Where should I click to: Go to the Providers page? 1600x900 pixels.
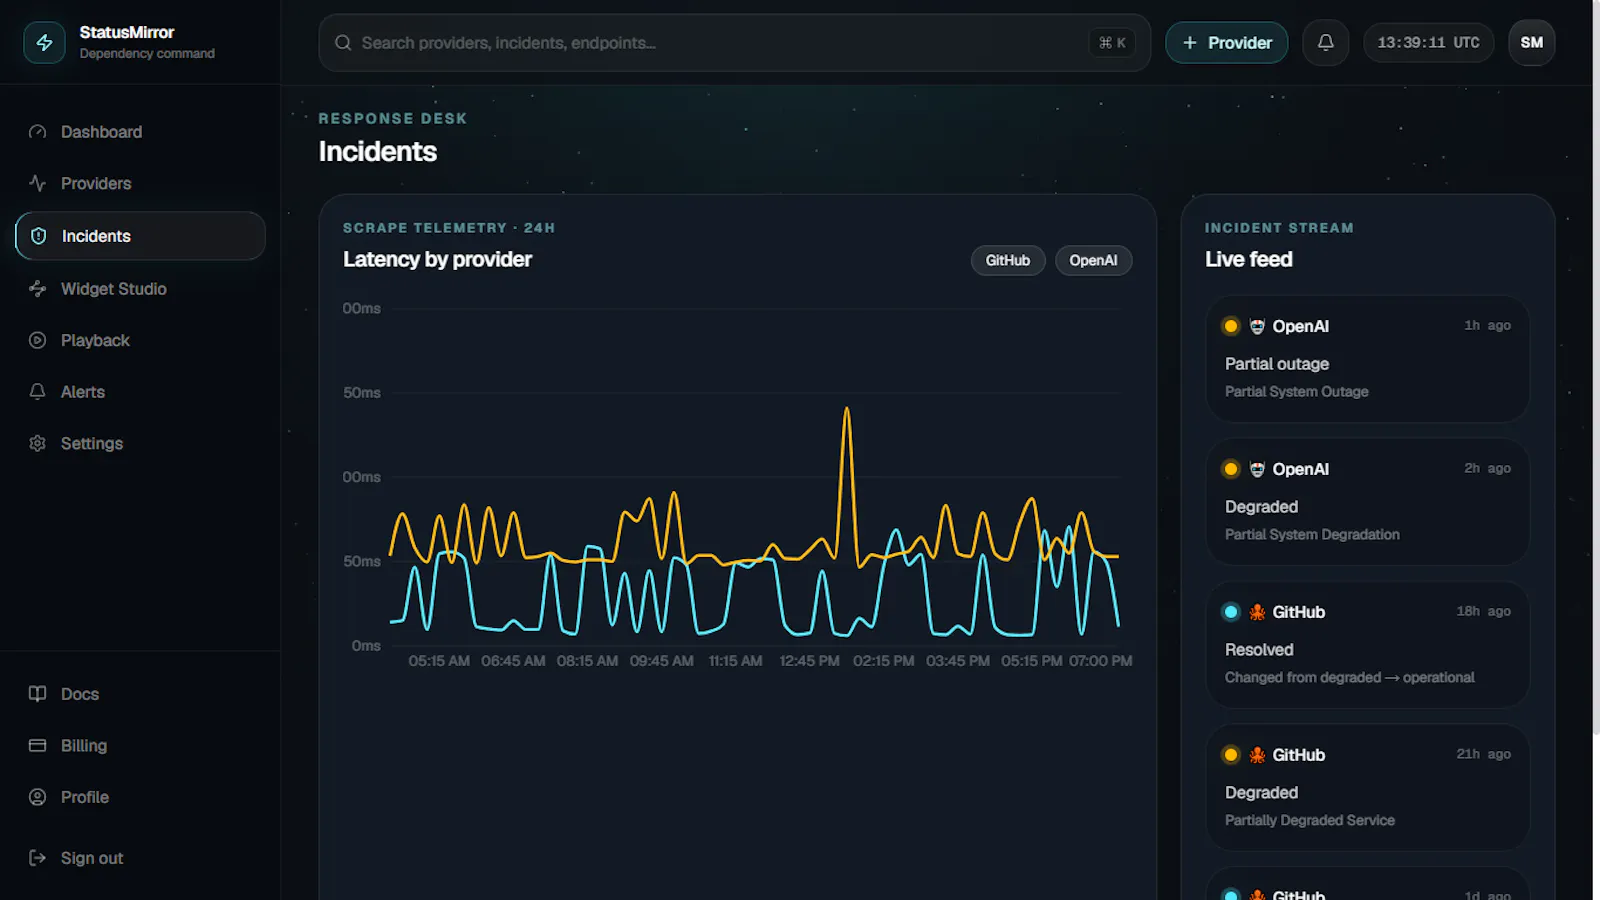click(140, 184)
